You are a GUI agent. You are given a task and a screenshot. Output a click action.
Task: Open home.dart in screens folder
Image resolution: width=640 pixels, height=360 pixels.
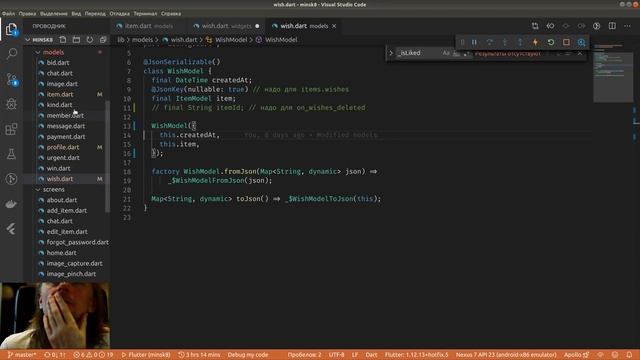coord(61,253)
